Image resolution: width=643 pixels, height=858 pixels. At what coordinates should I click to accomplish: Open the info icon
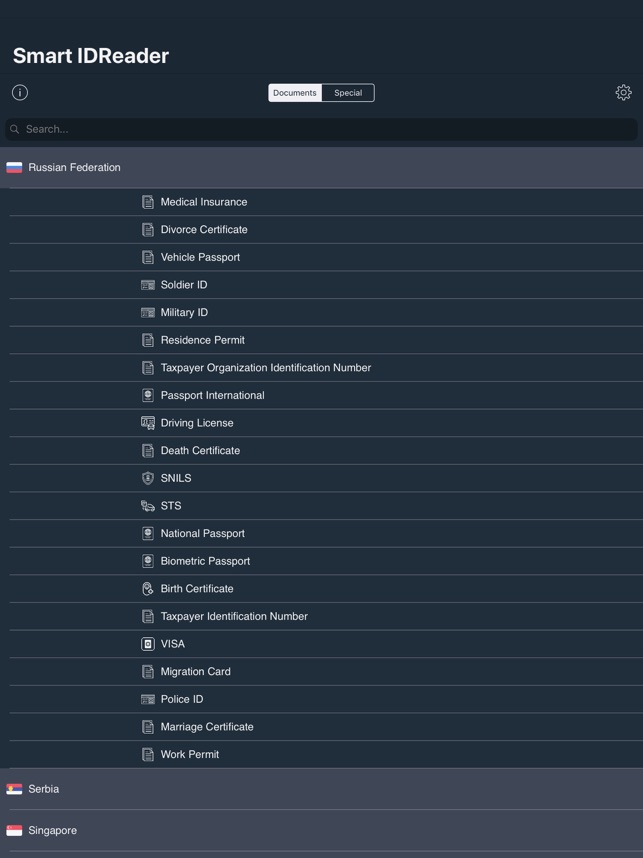pos(20,92)
